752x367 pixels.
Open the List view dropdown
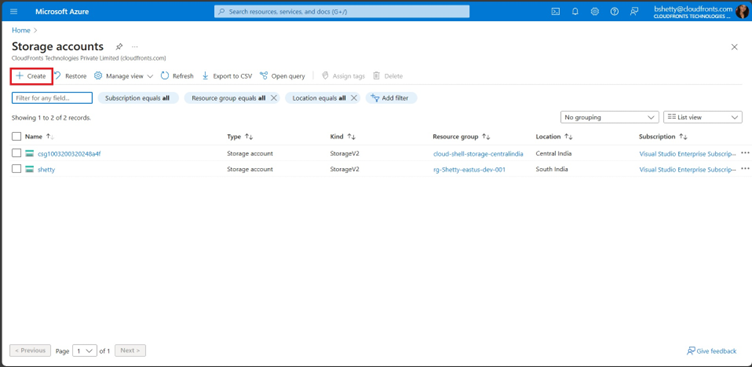point(703,117)
